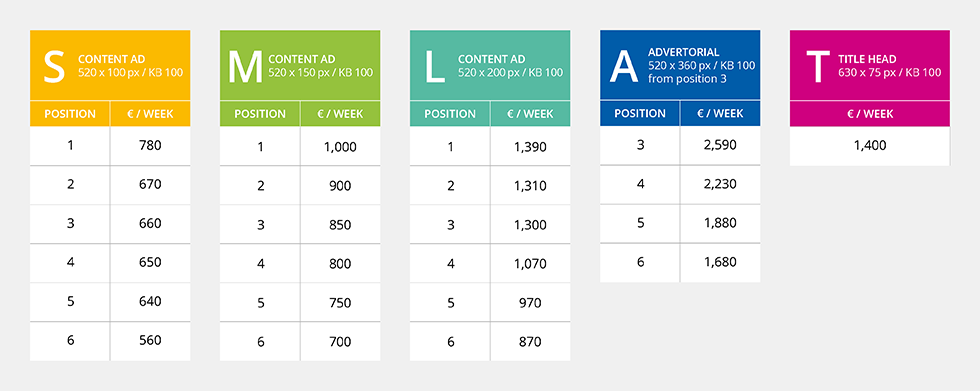
Task: Click the large S letter icon
Action: (x=54, y=67)
